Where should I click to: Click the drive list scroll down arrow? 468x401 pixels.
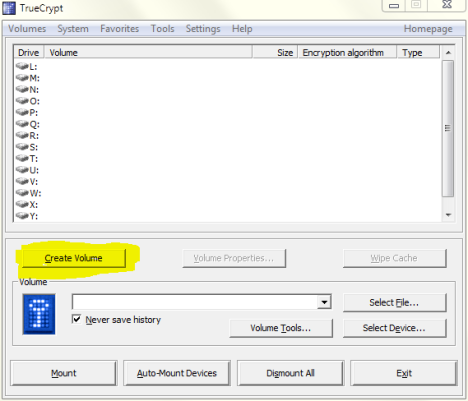448,215
